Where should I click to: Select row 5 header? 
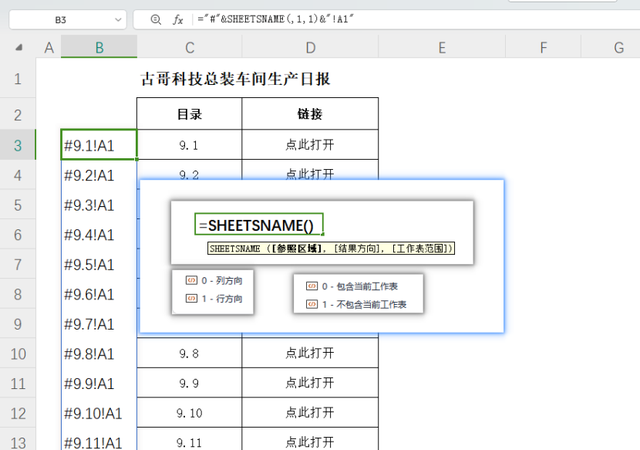pos(18,205)
